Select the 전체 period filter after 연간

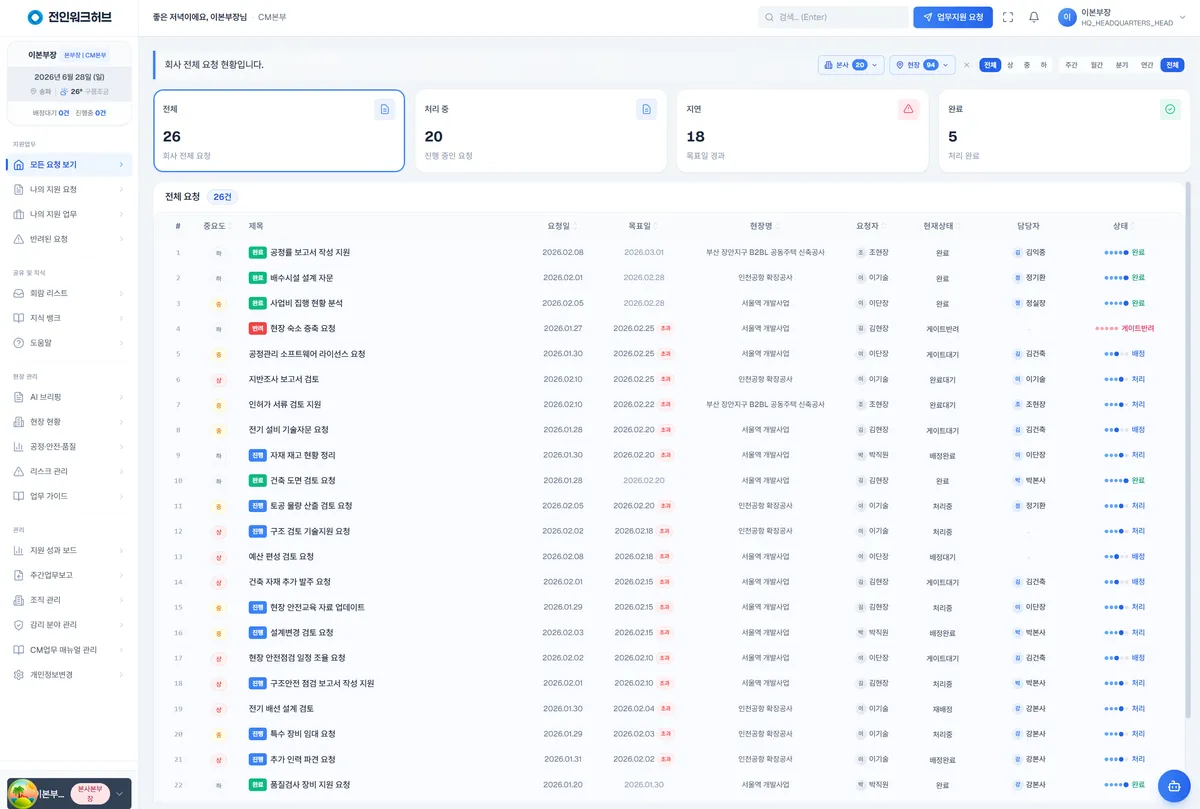click(1172, 65)
